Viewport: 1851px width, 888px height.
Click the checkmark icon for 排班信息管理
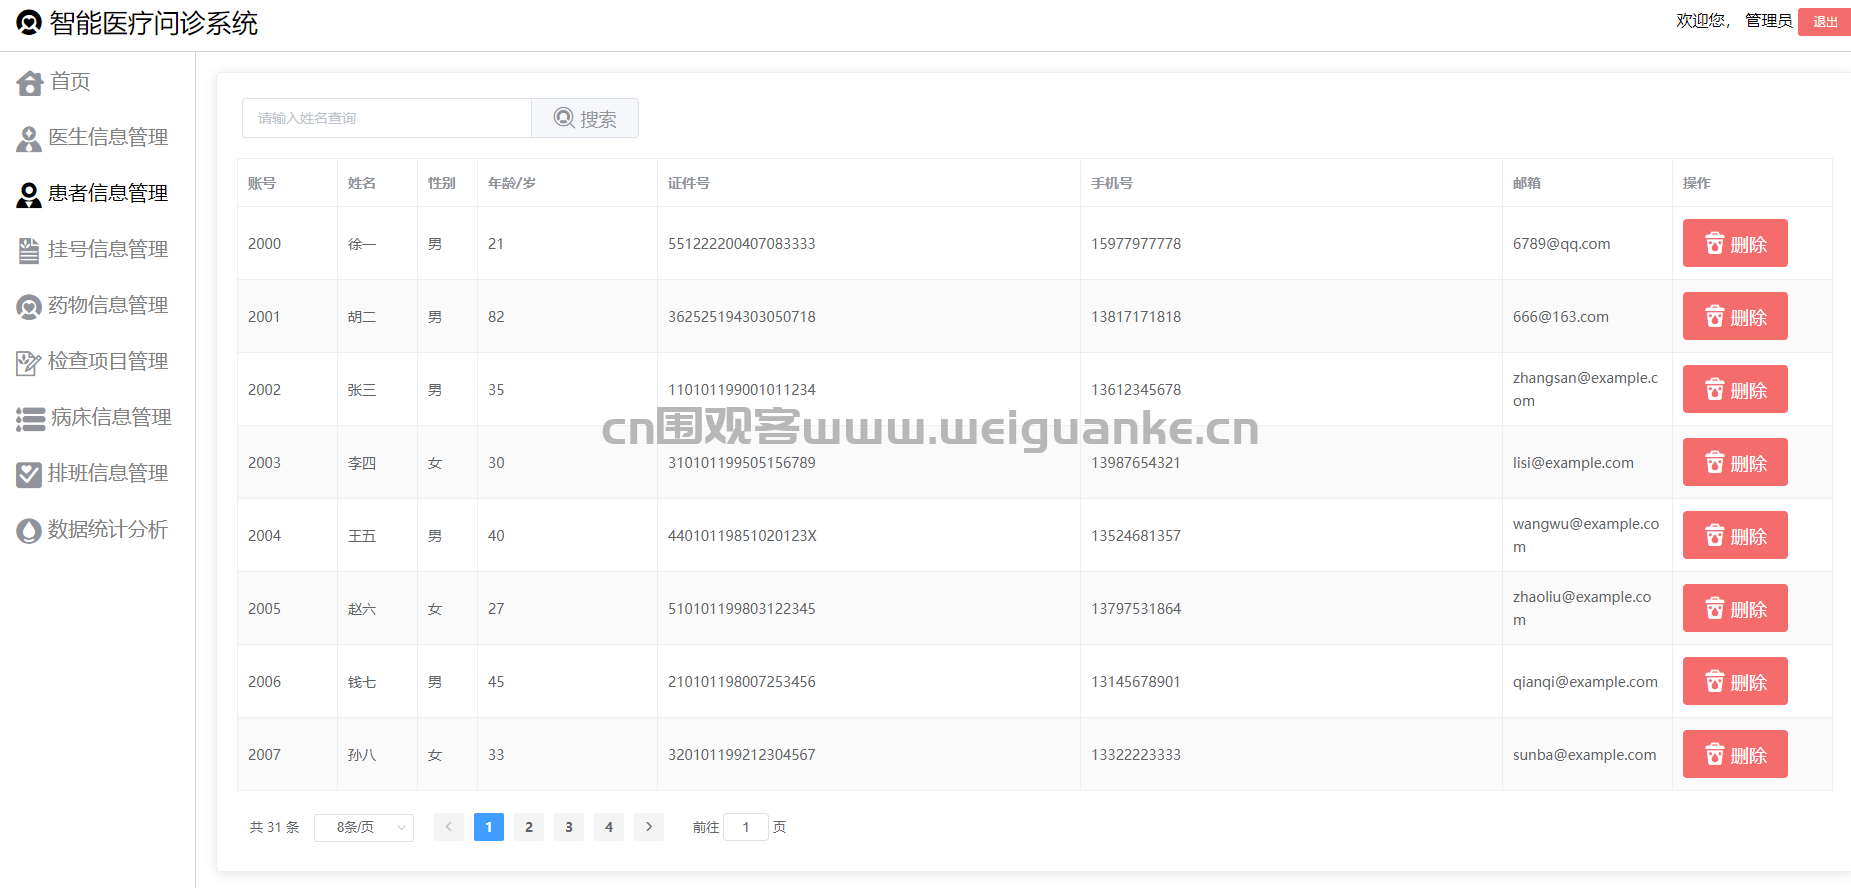coord(29,475)
